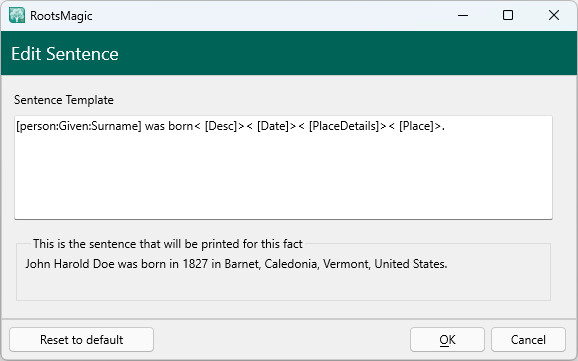Click inside the Sentence Template text box

[283, 168]
